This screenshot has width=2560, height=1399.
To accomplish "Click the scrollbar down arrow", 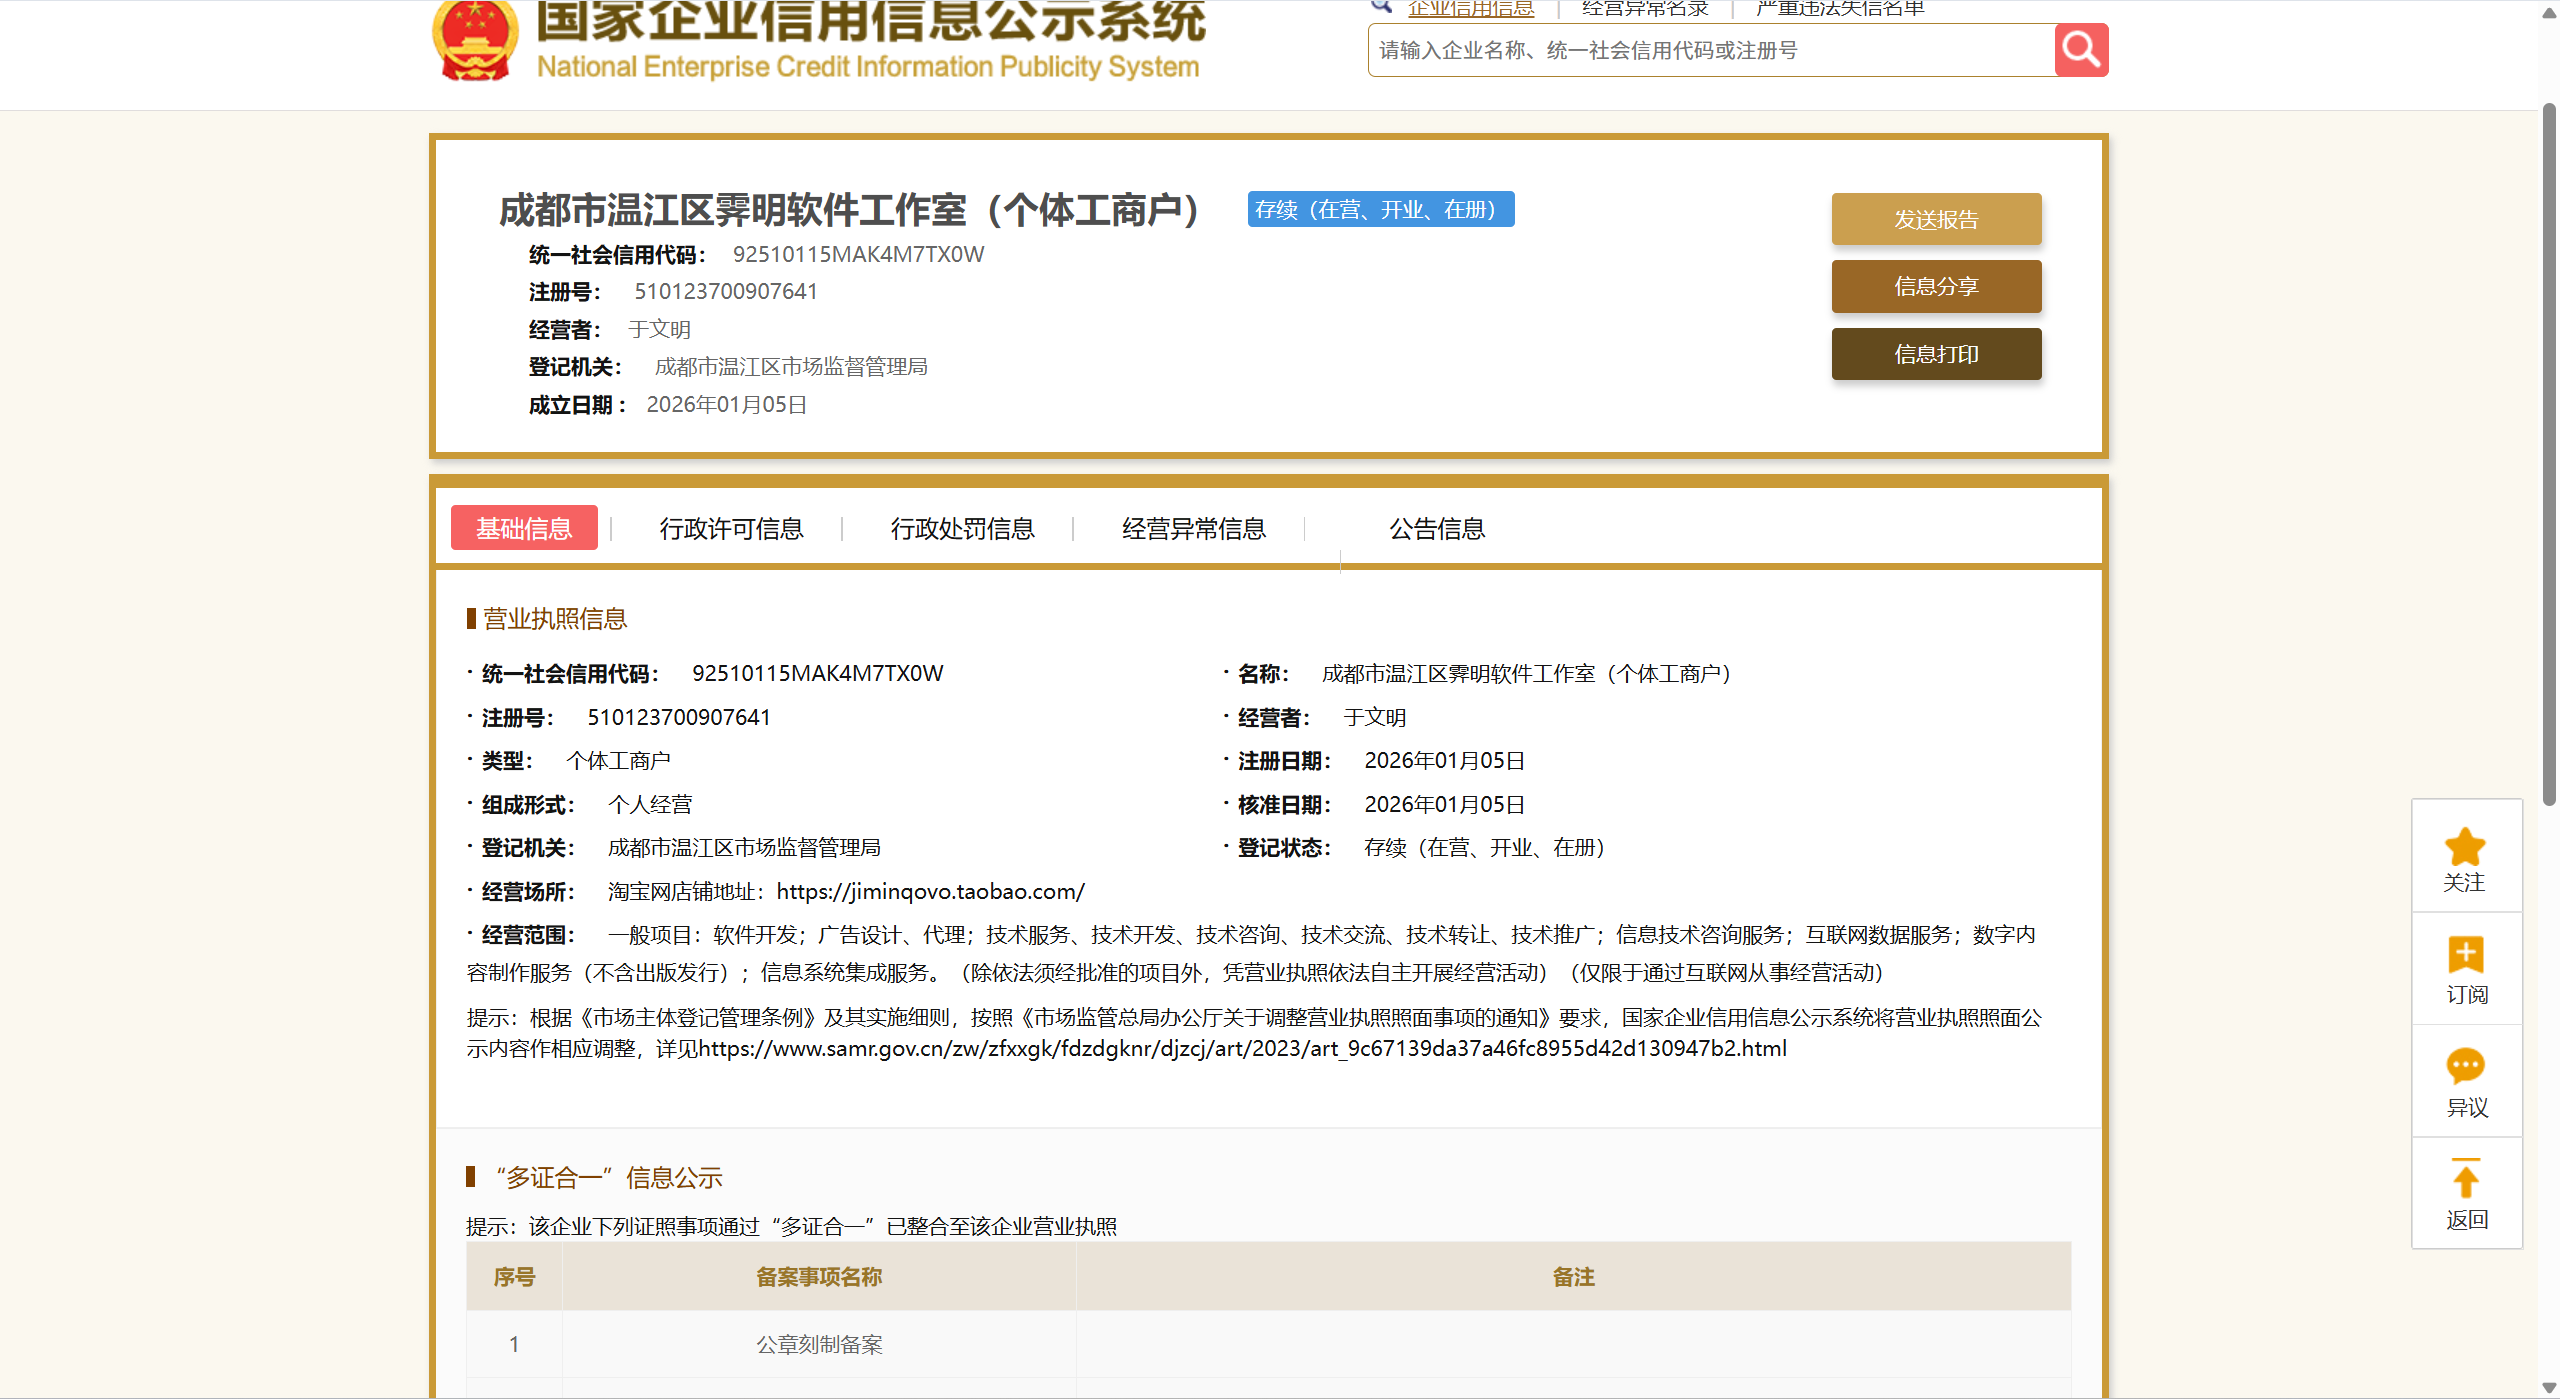I will click(x=2549, y=1388).
